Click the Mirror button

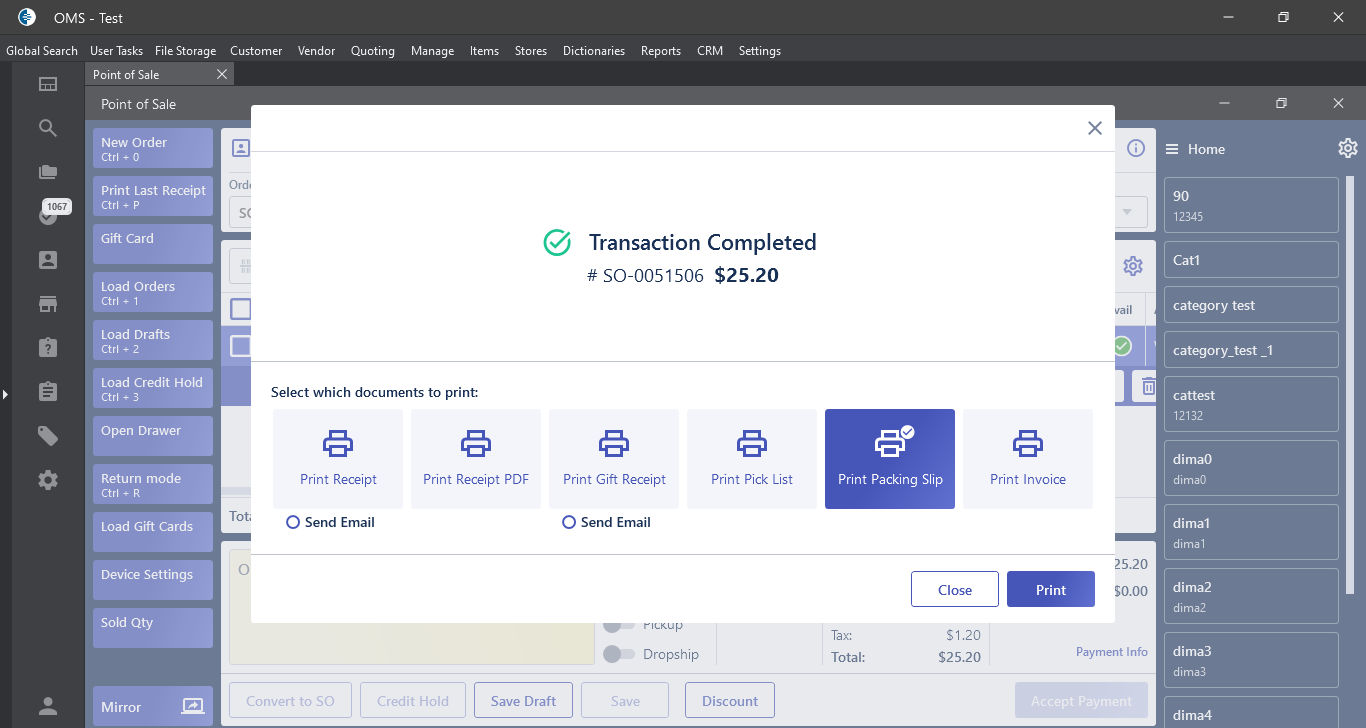click(x=153, y=707)
